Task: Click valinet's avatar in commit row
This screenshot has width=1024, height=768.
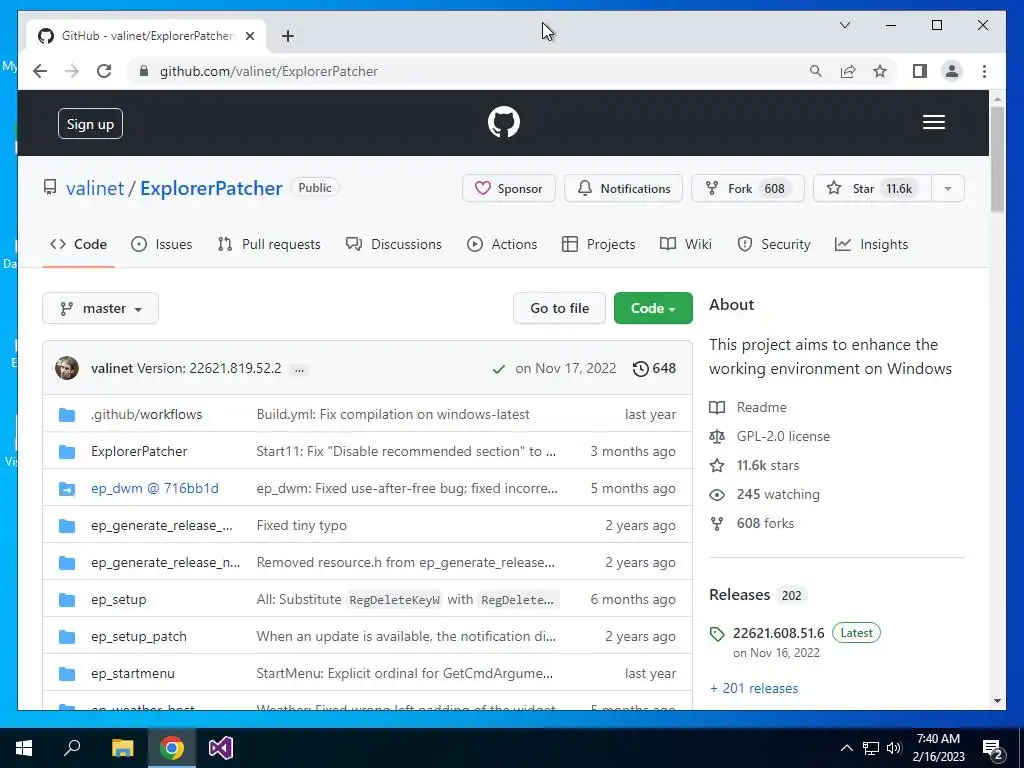Action: pyautogui.click(x=67, y=368)
